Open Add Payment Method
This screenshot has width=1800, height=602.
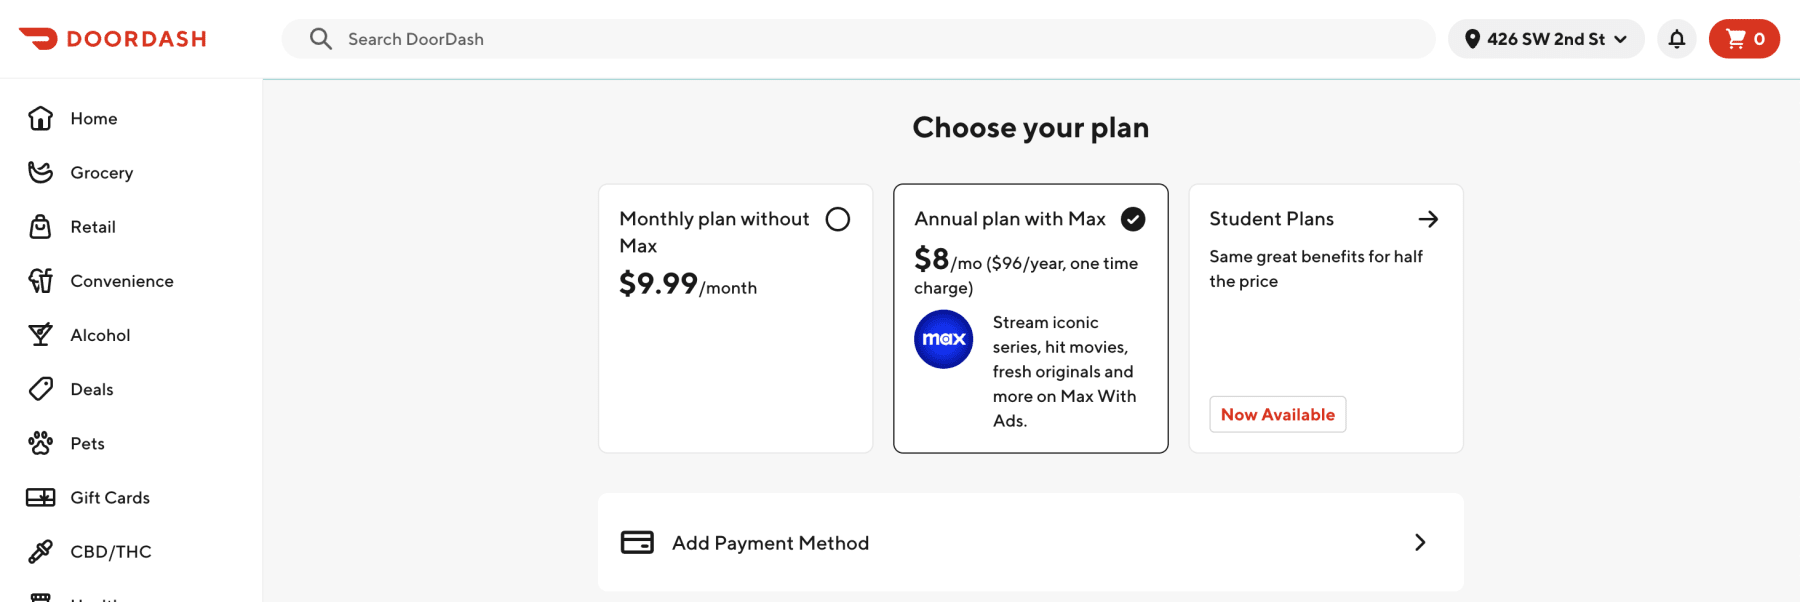pyautogui.click(x=770, y=542)
